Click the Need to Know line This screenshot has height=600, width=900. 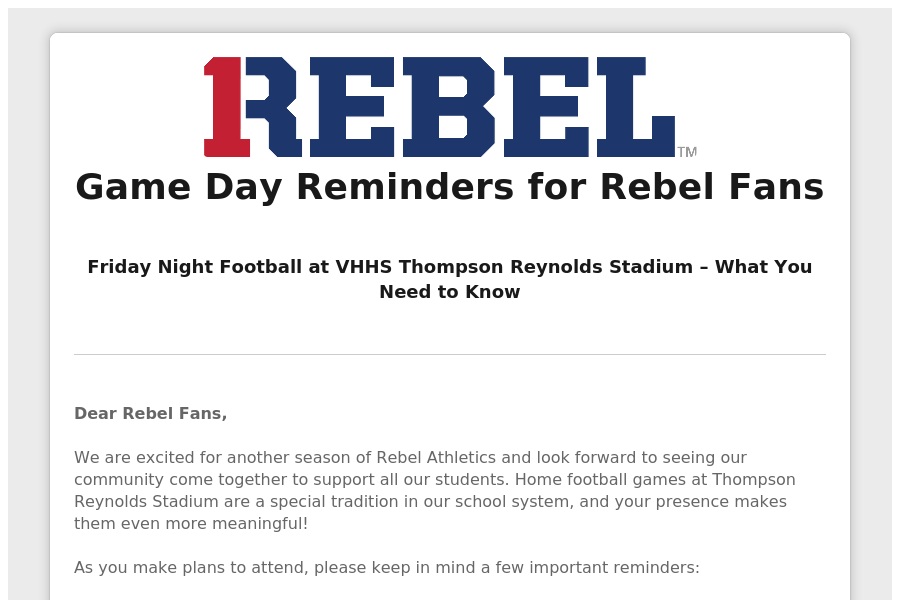tap(450, 292)
